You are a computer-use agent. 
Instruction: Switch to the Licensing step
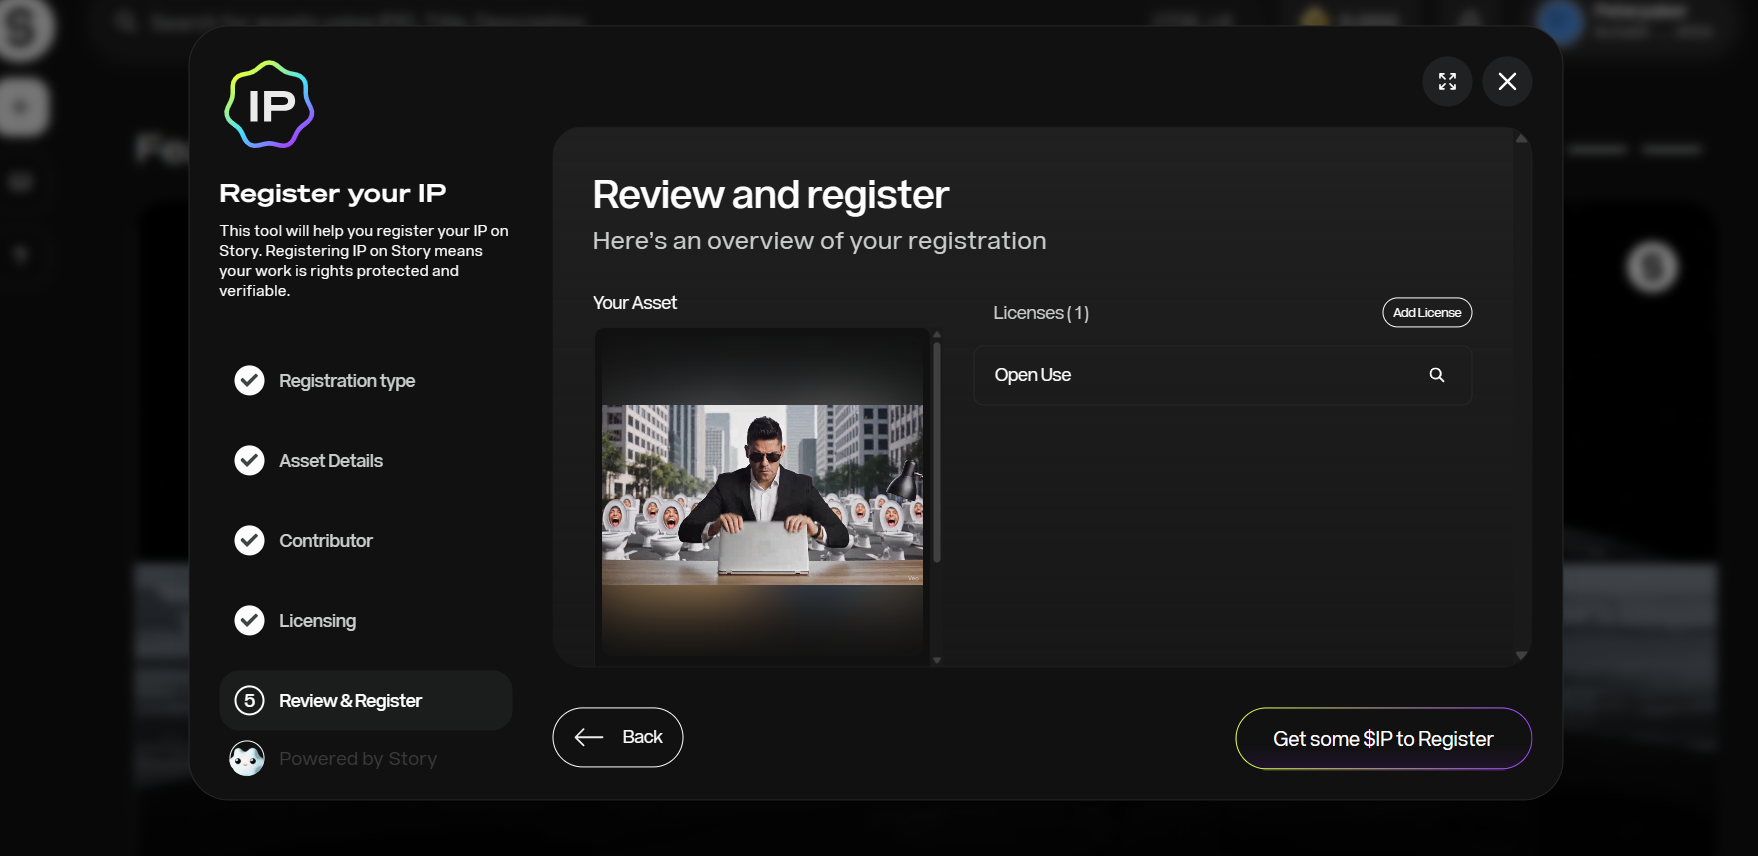coord(317,621)
